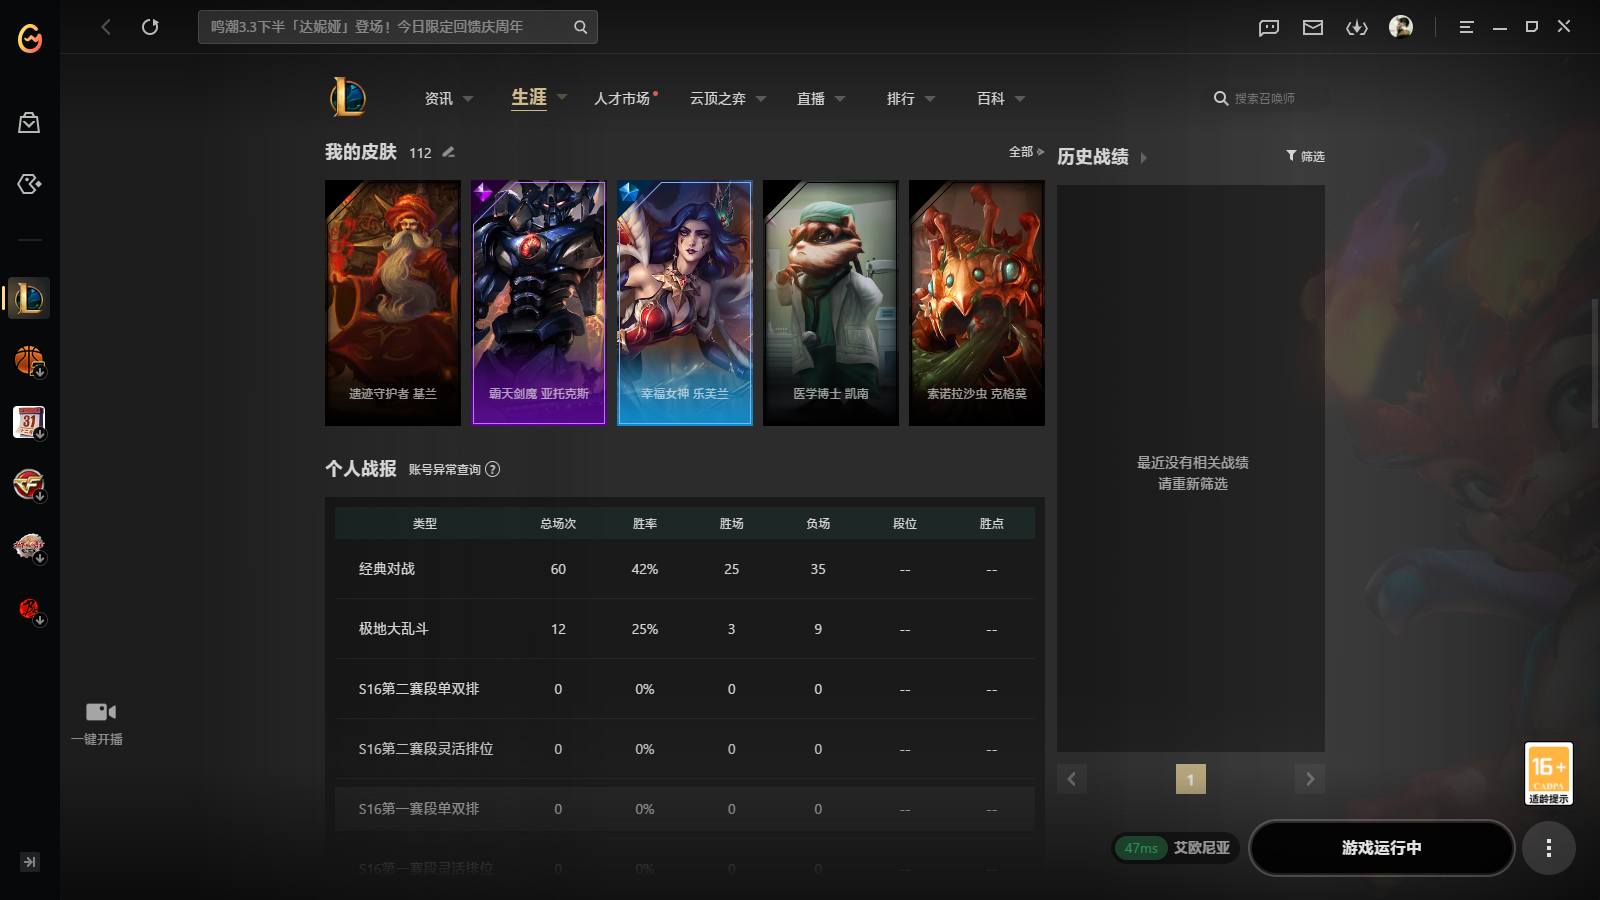This screenshot has width=1600, height=900.
Task: Click the WeGame logo icon
Action: [30, 39]
